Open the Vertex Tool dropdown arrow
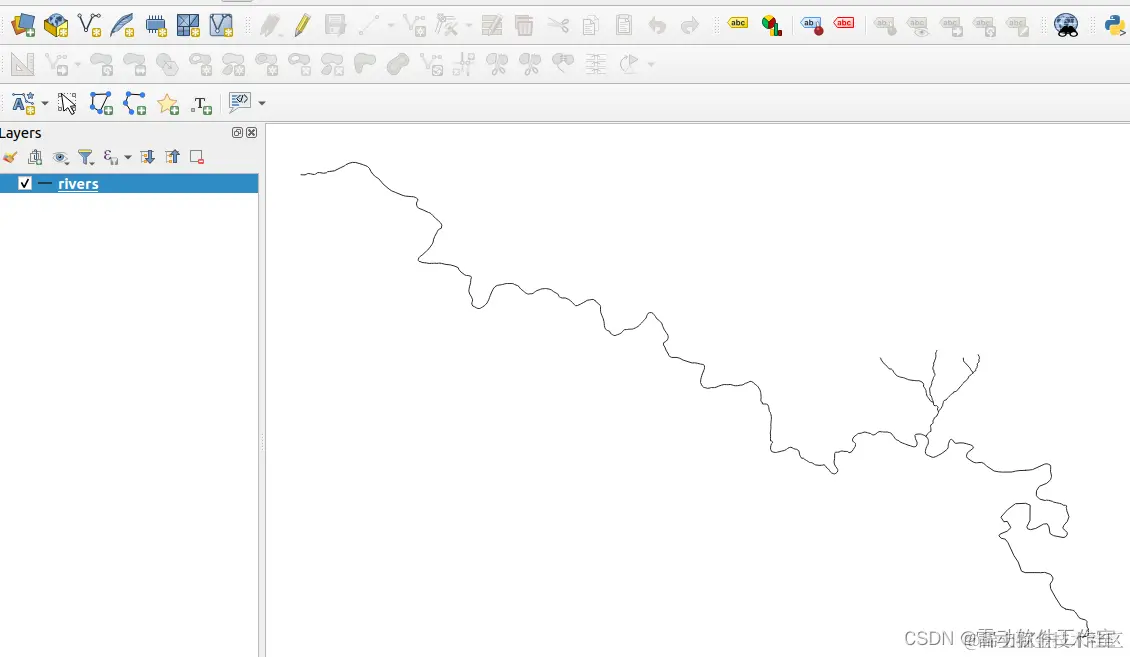The image size is (1130, 657). 468,25
